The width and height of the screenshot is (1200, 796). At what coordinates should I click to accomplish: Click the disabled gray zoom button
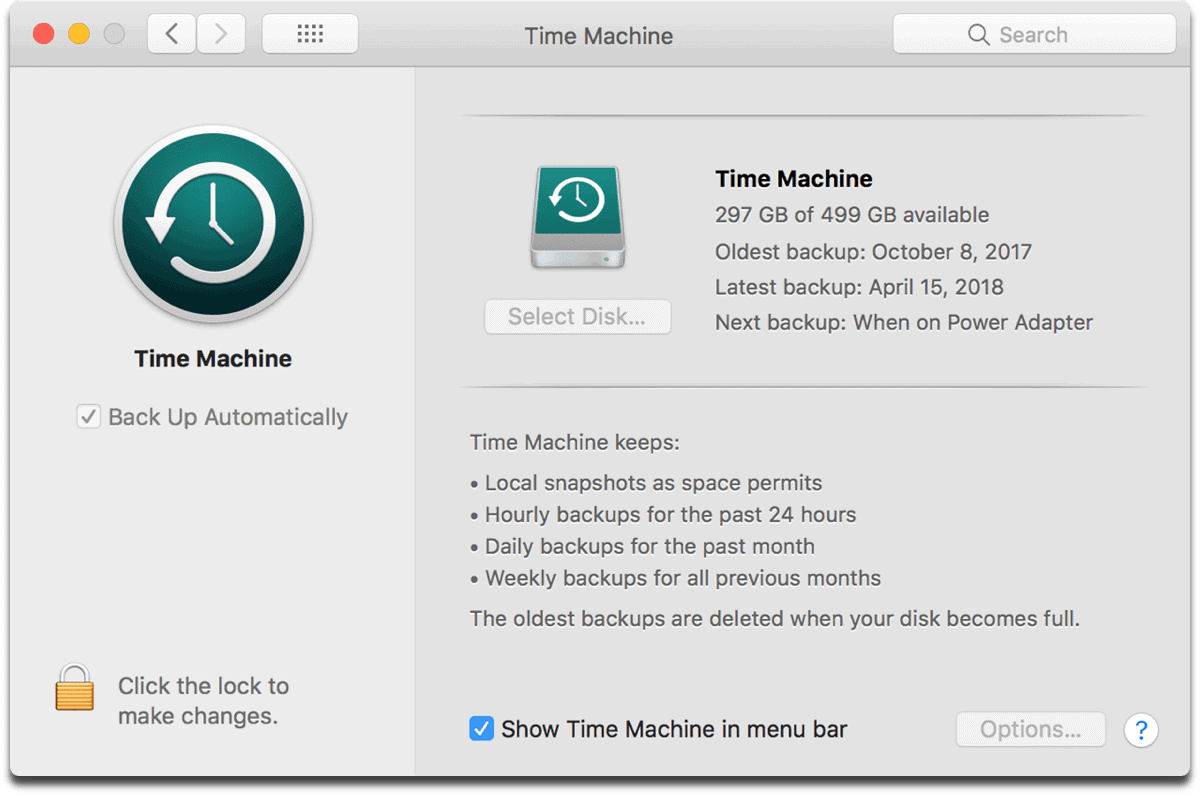tap(114, 34)
